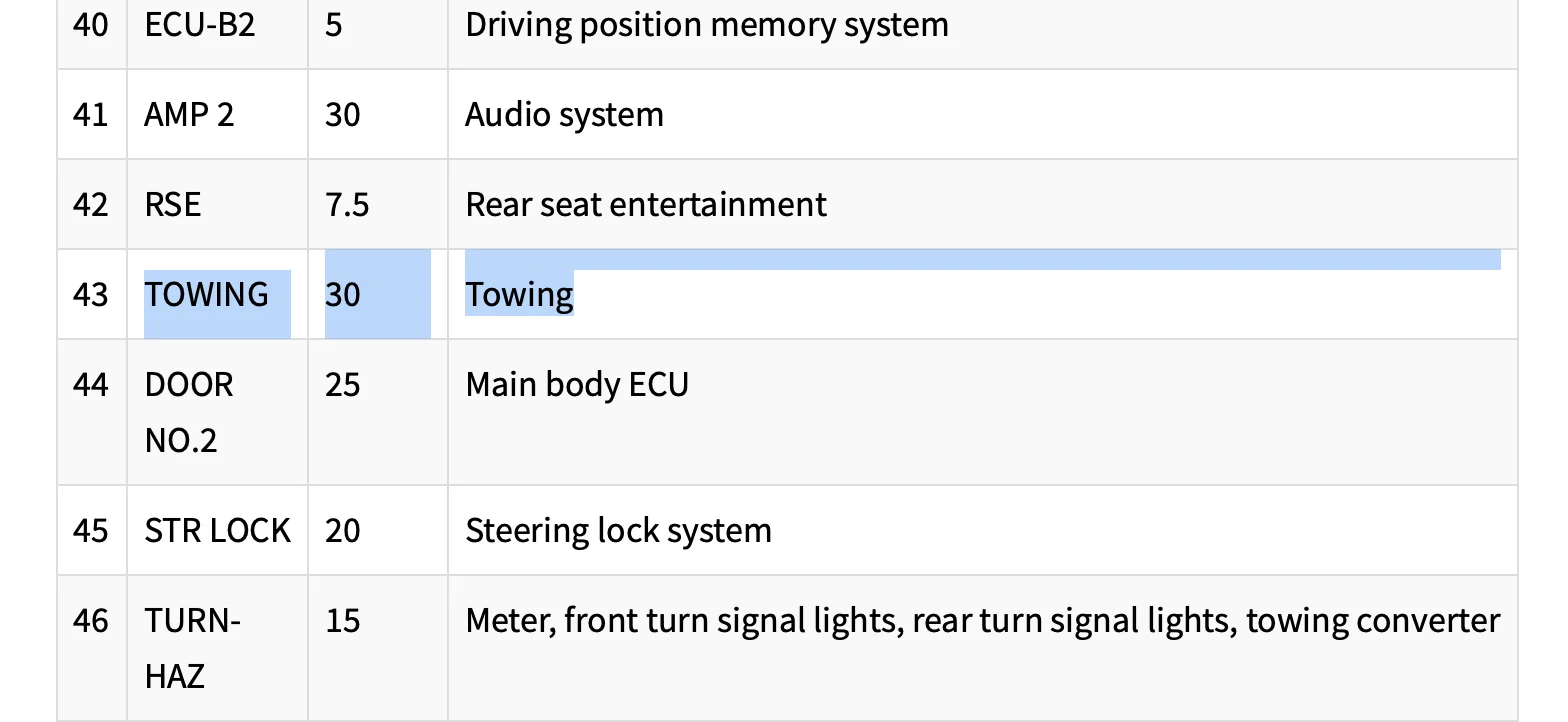Viewport: 1568px width, 722px height.
Task: Click the AMP 2 fuse label
Action: point(189,114)
